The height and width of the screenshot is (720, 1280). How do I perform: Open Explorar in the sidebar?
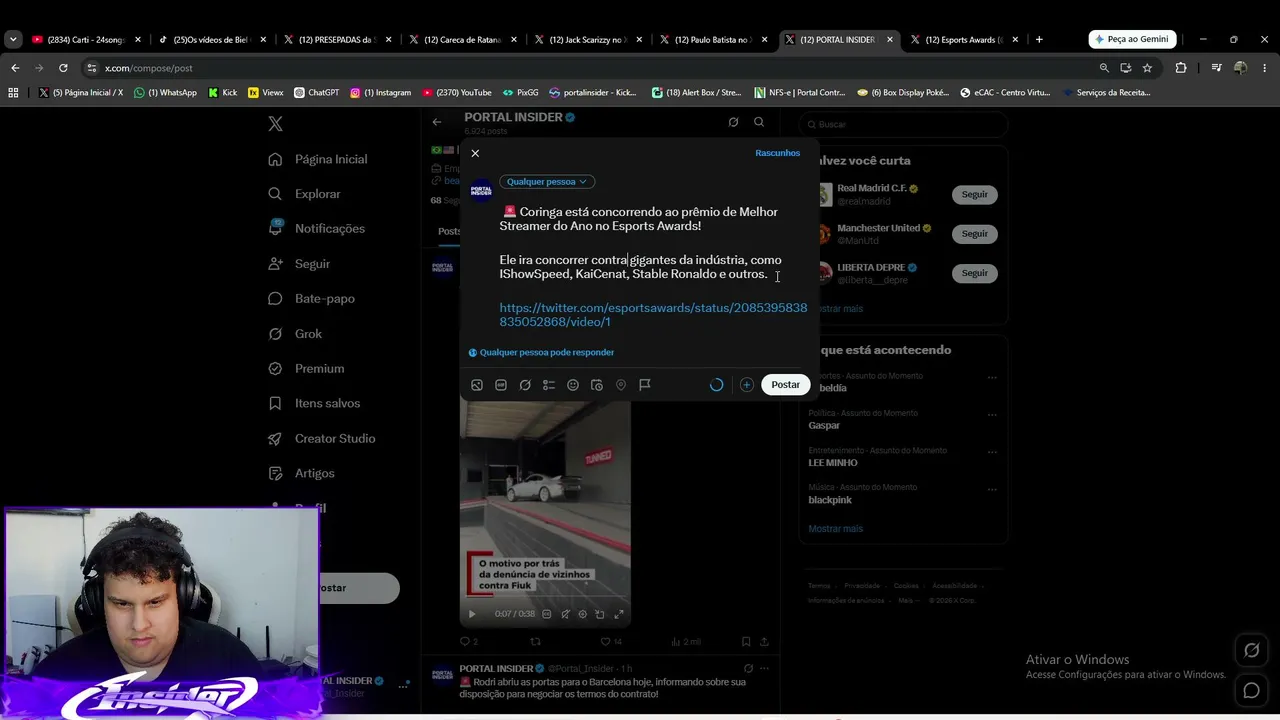pos(305,194)
